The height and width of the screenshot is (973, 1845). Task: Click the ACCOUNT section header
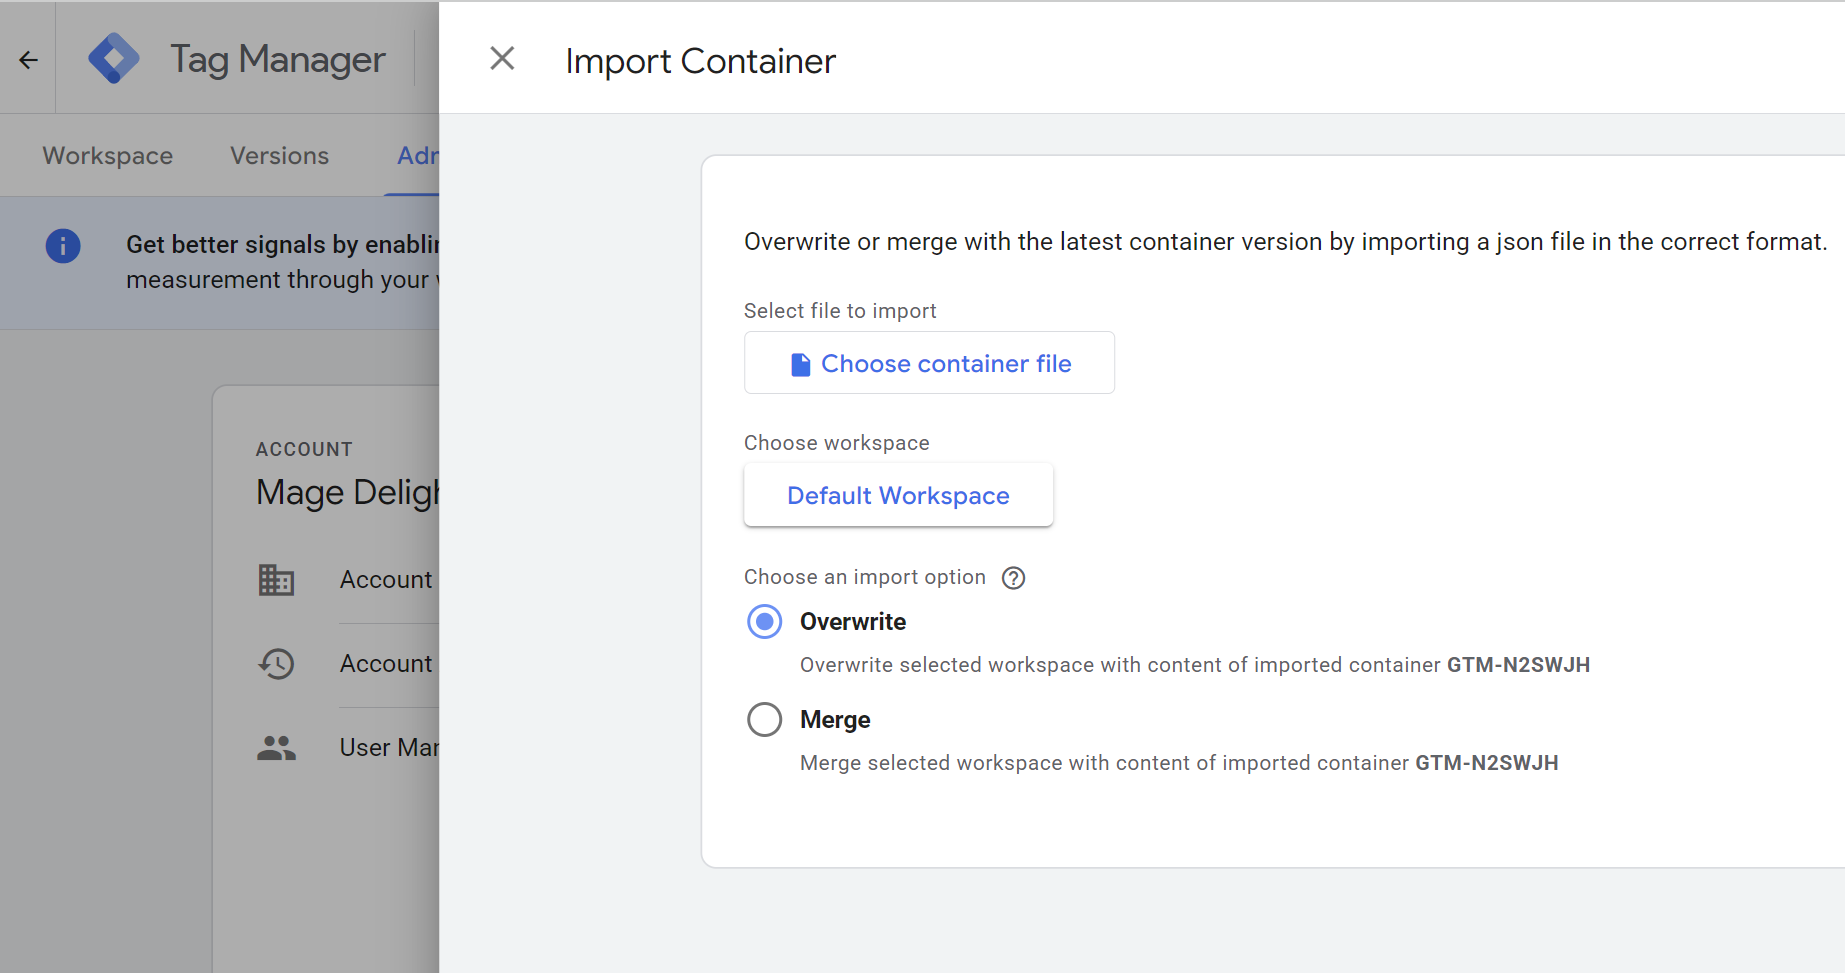pyautogui.click(x=304, y=450)
